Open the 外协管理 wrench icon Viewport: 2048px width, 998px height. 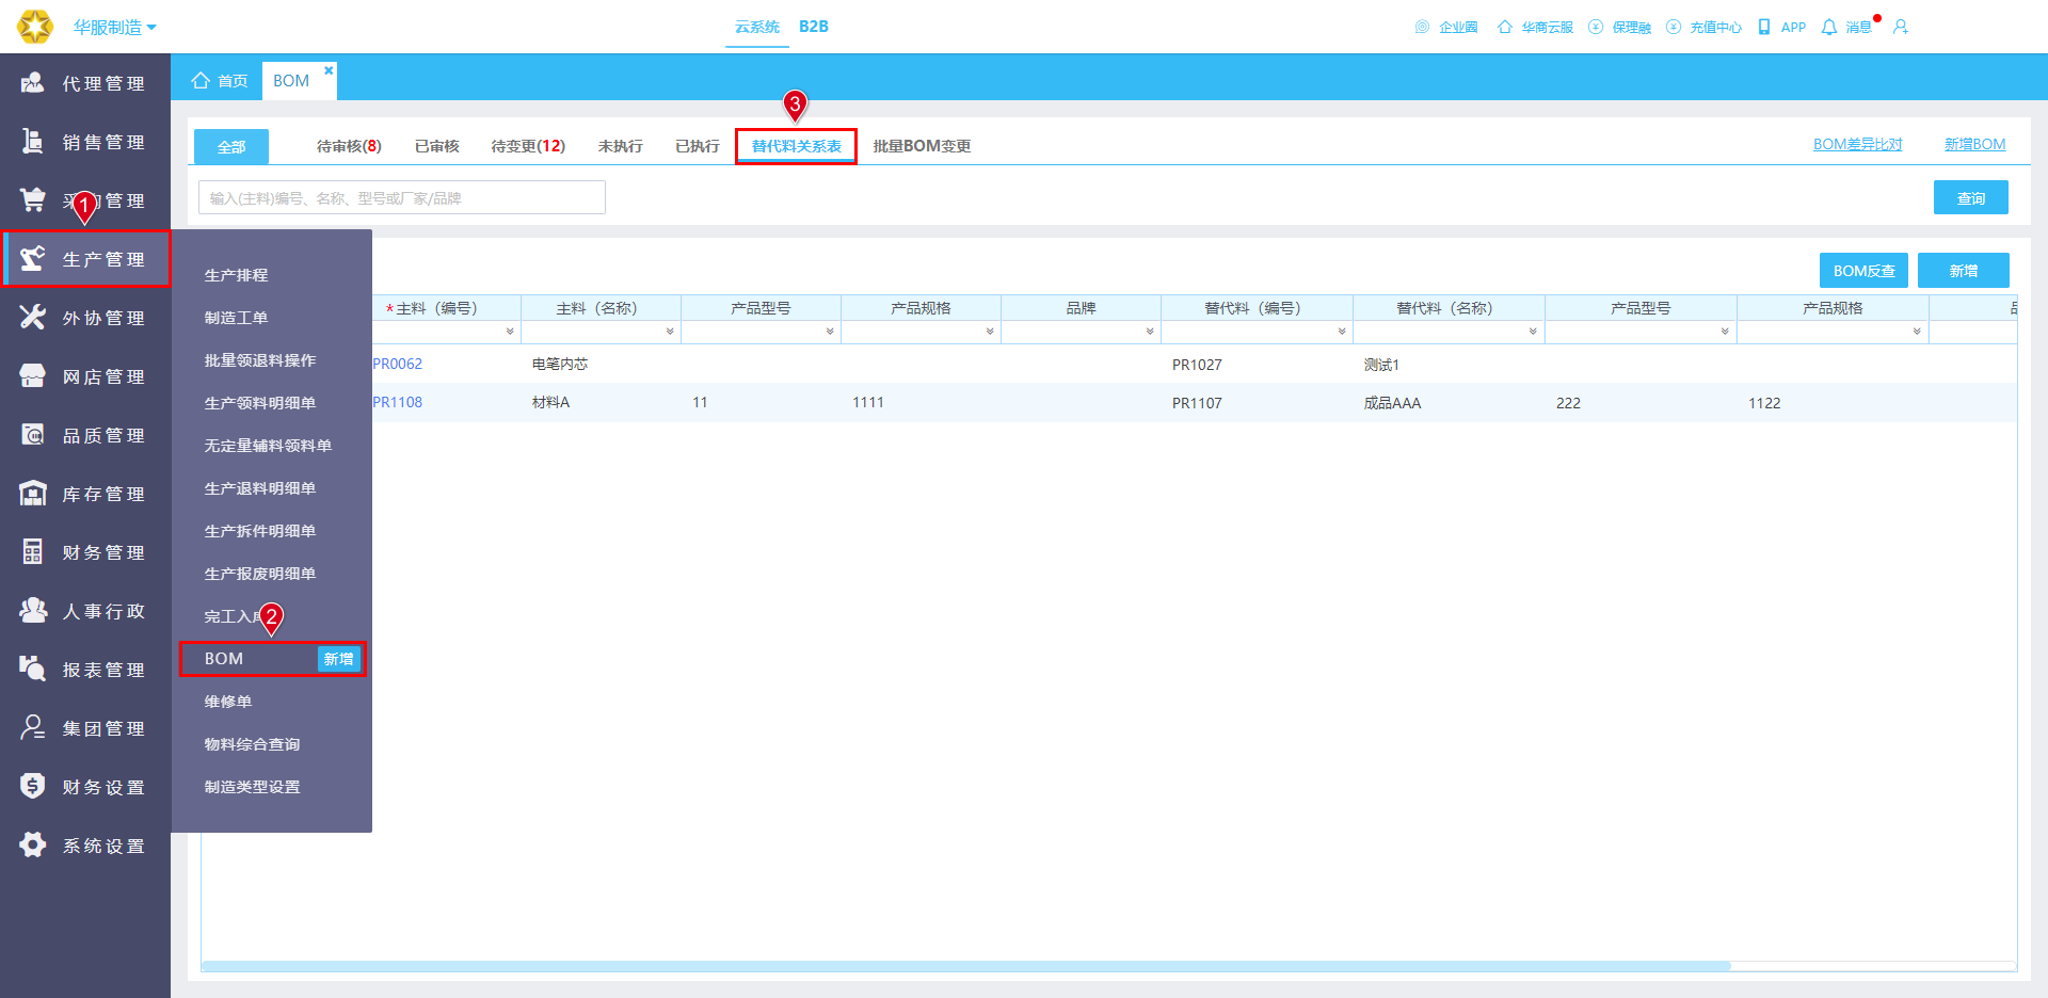pyautogui.click(x=32, y=318)
